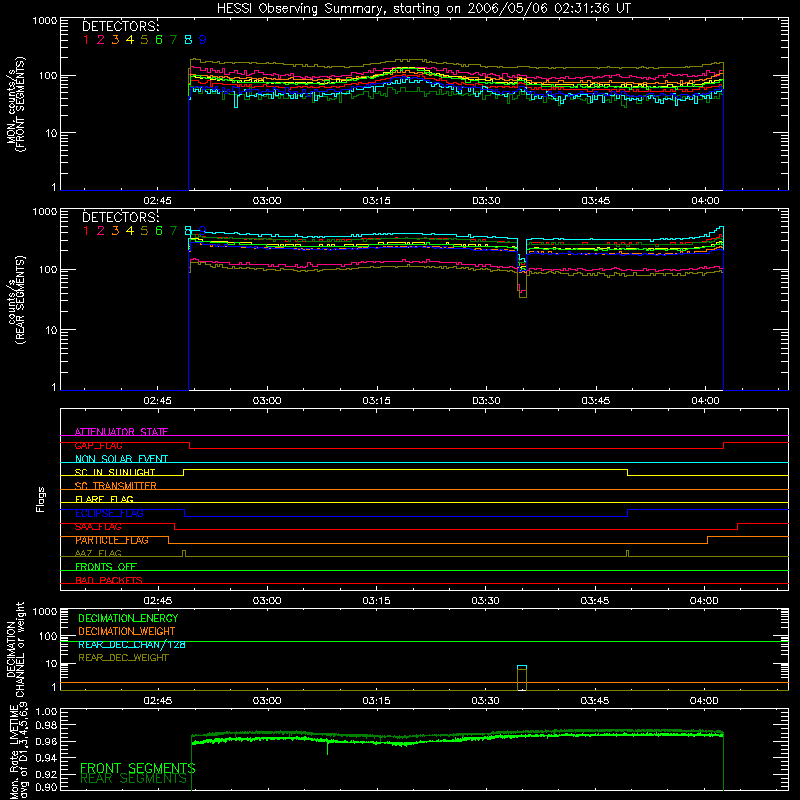
Task: Select yellow detector number 4 in the front segments legend
Action: [x=130, y=40]
